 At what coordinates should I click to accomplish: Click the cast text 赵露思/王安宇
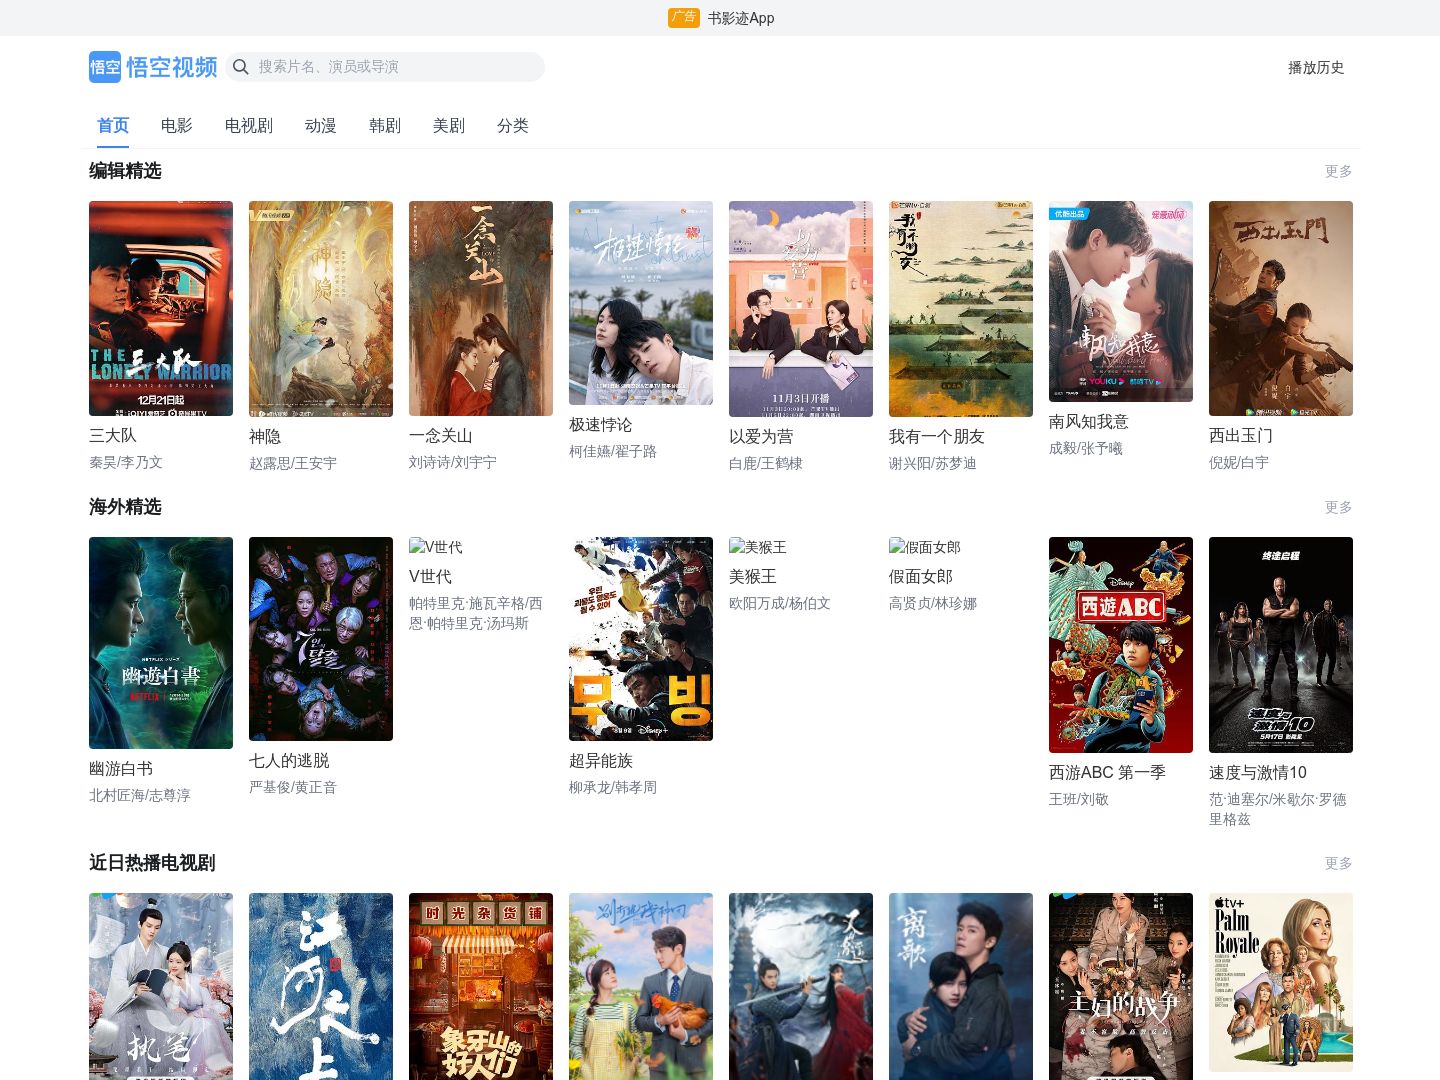point(293,463)
